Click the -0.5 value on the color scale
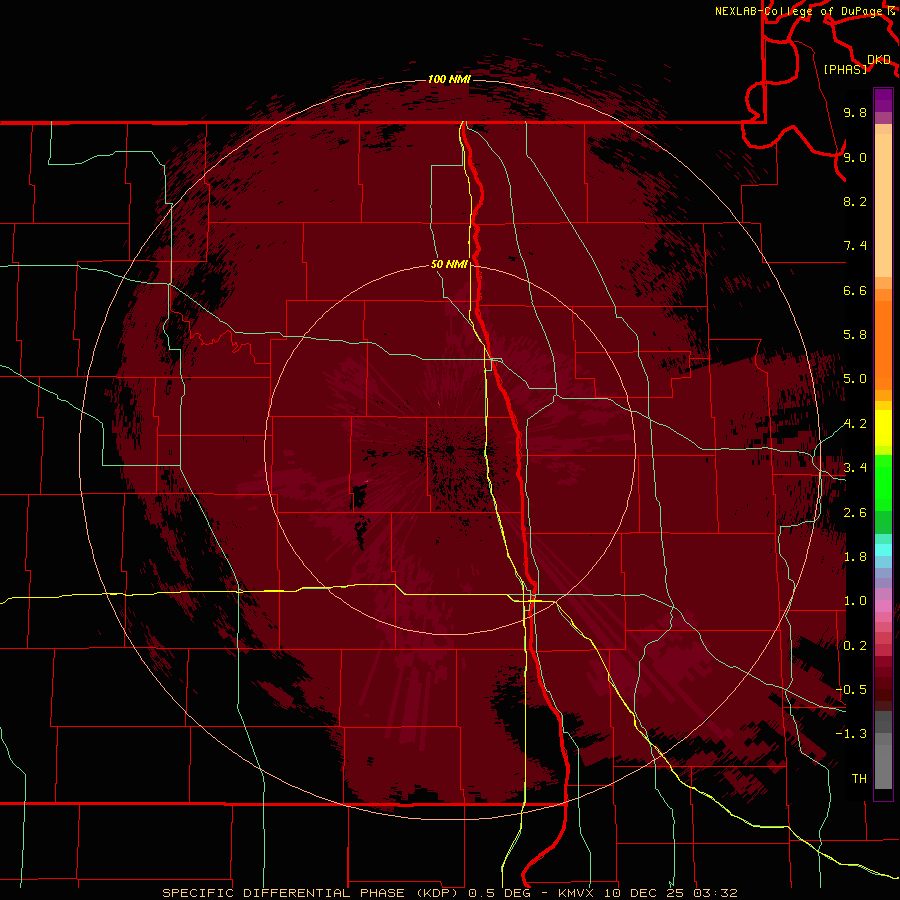 click(x=851, y=690)
